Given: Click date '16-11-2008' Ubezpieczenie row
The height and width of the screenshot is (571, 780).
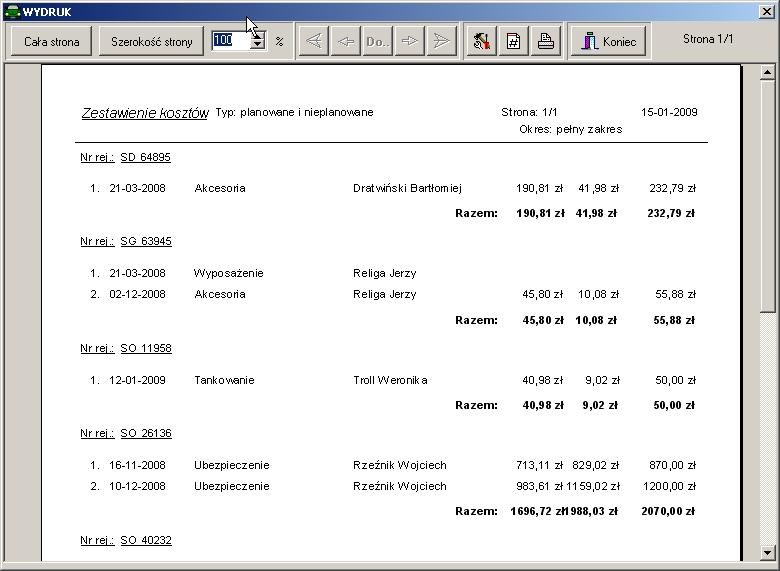Looking at the screenshot, I should pyautogui.click(x=137, y=465).
